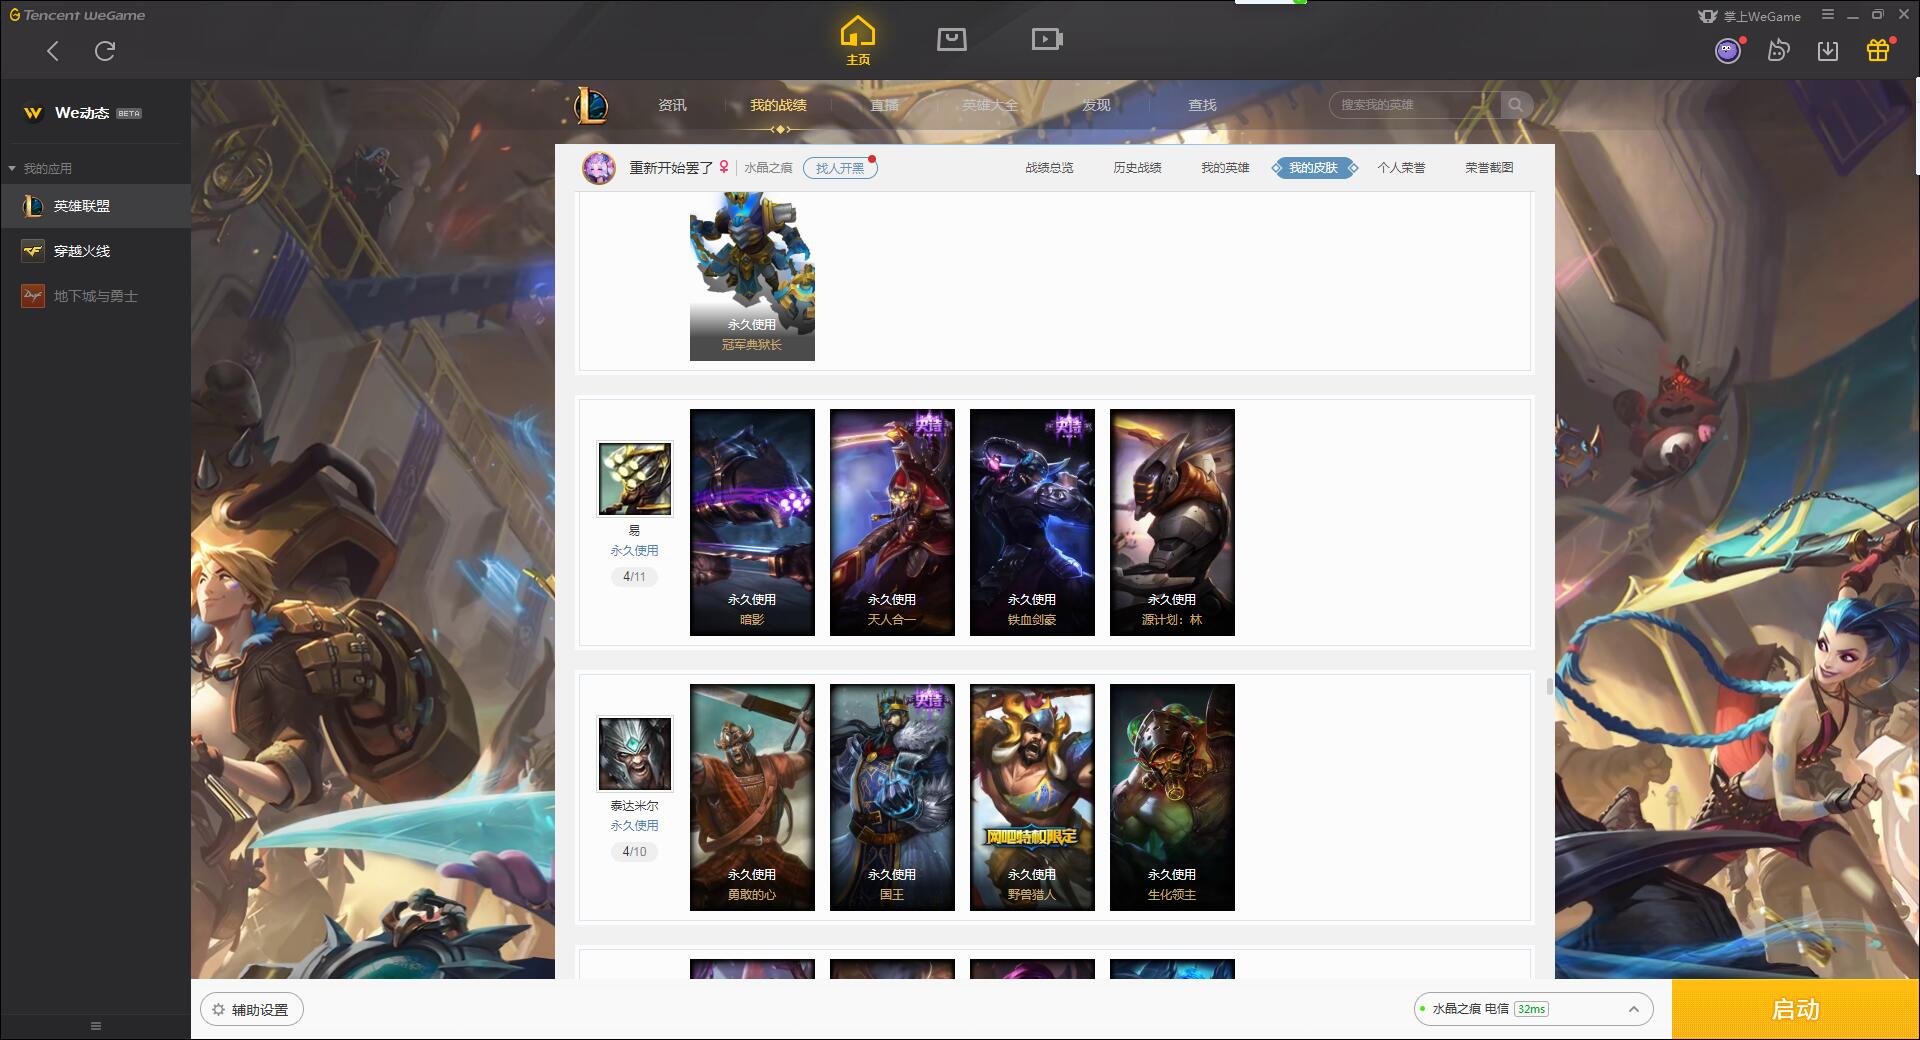
Task: Select 地下城与勇士 in the sidebar
Action: pos(95,296)
